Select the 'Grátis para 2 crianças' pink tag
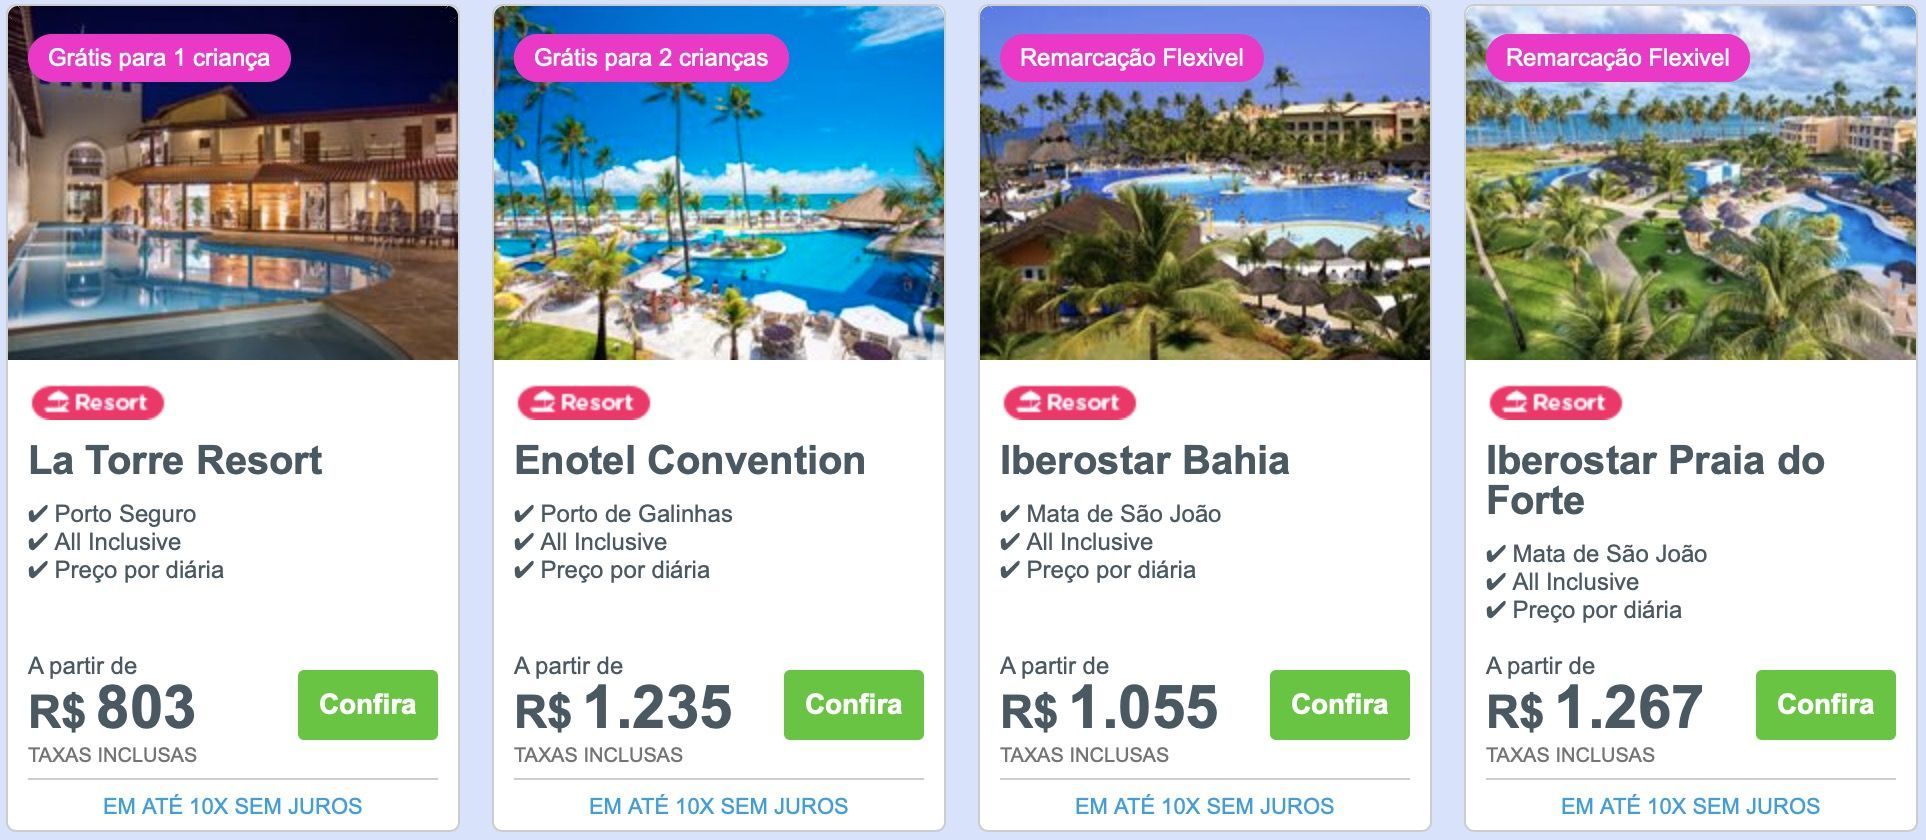 tap(651, 58)
